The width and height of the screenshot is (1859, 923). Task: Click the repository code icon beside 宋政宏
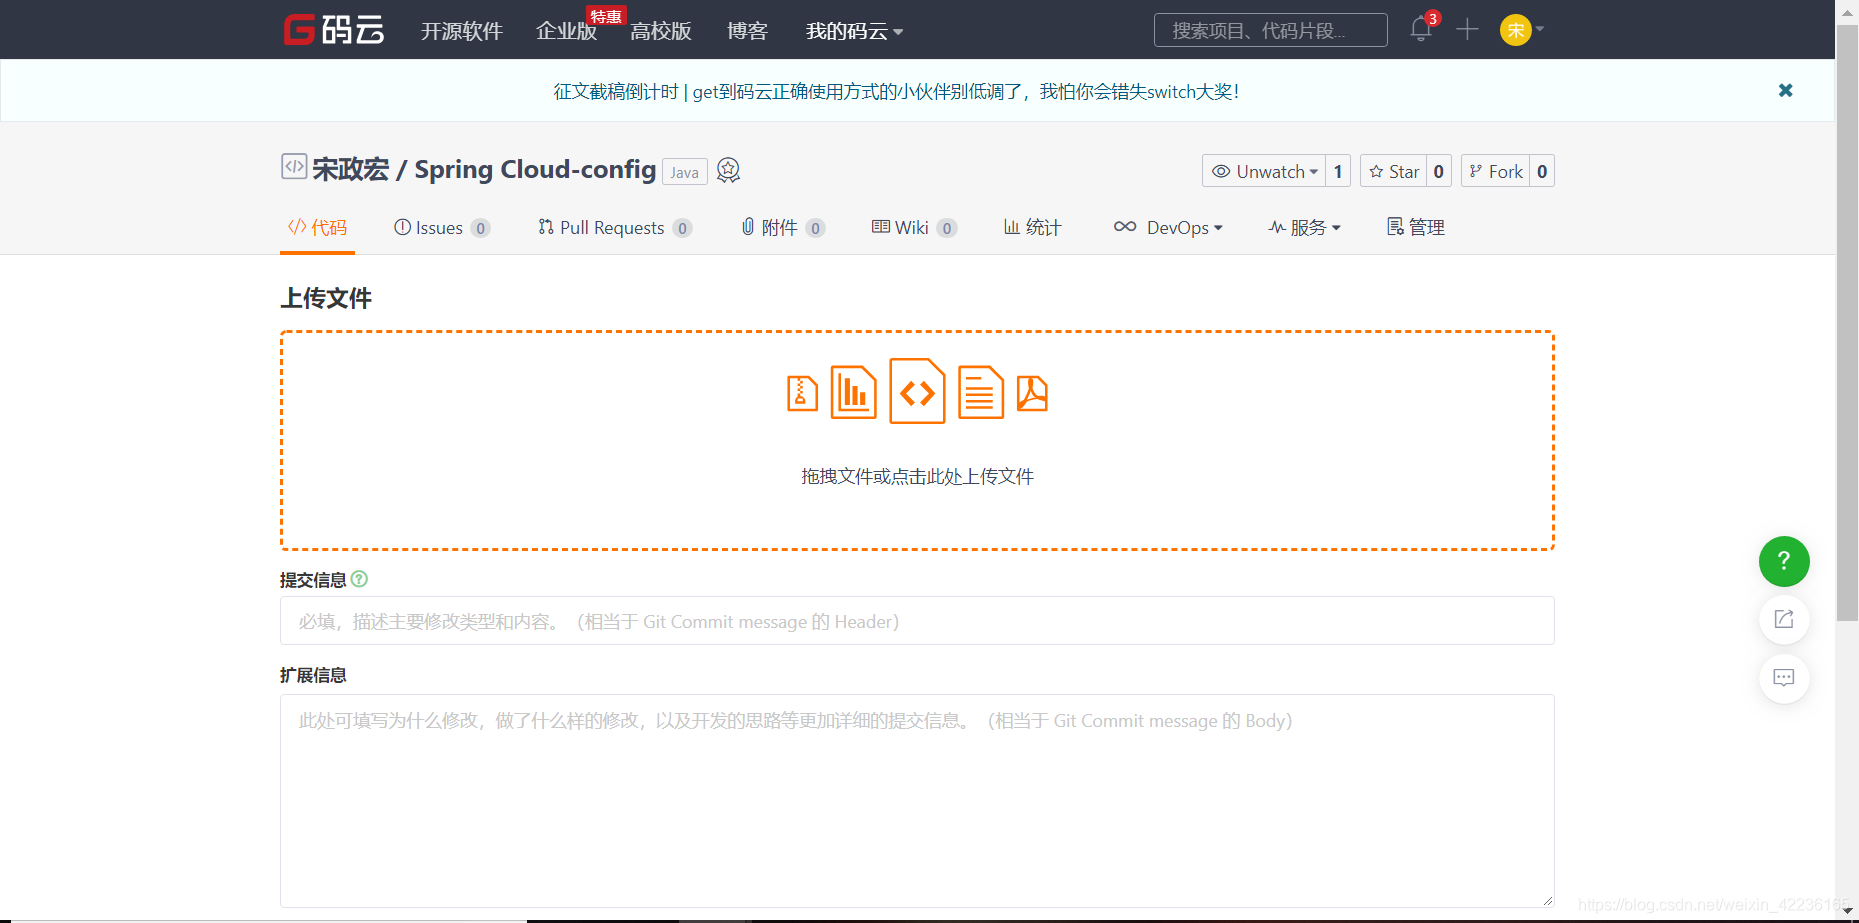[293, 167]
